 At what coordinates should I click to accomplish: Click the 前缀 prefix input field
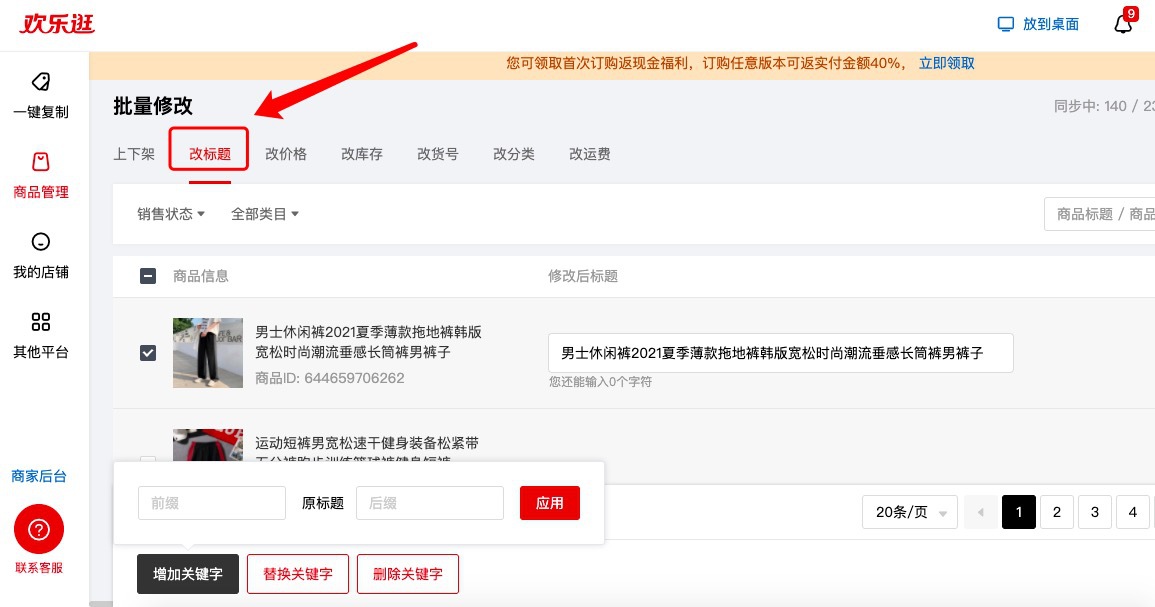[211, 503]
